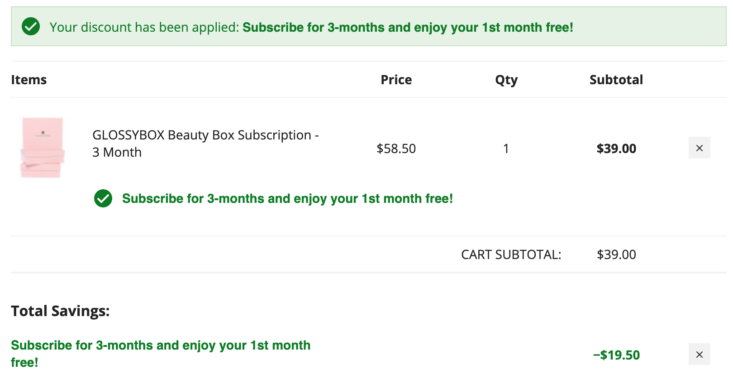
Task: Click the Total Savings heading
Action: (60, 311)
